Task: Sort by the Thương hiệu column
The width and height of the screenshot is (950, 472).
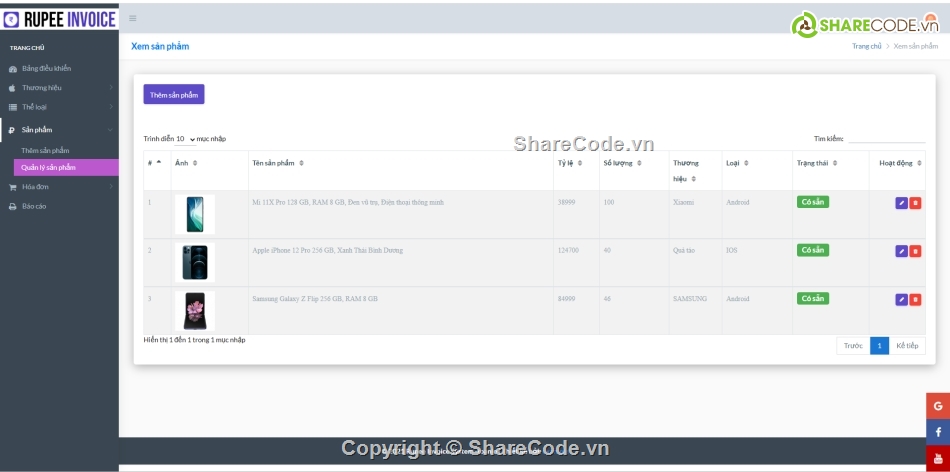Action: pos(693,179)
